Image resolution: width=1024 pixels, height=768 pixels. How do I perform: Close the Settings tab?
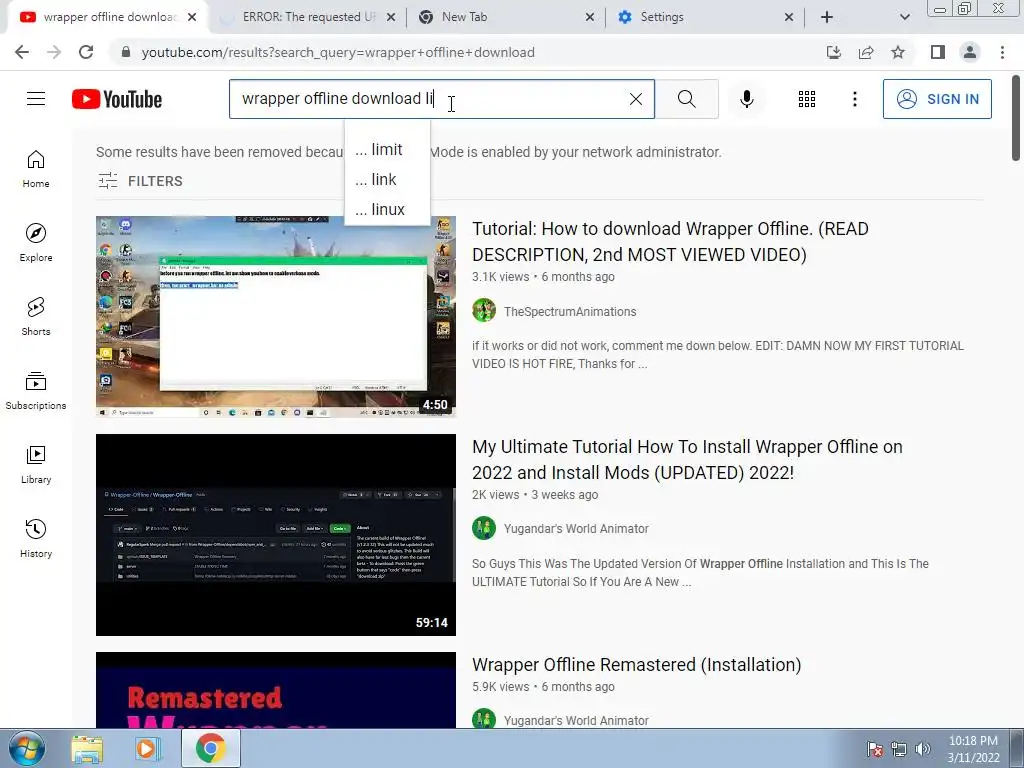pyautogui.click(x=788, y=17)
